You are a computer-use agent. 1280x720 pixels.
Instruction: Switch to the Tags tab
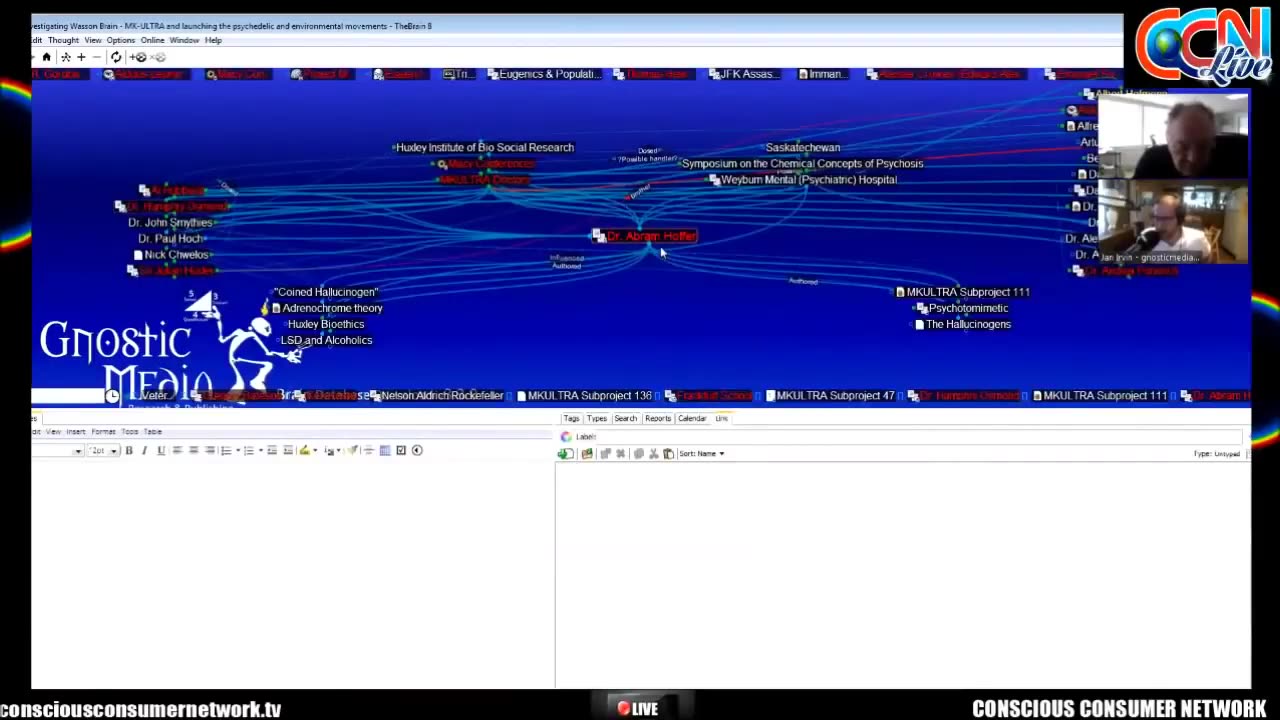(572, 418)
